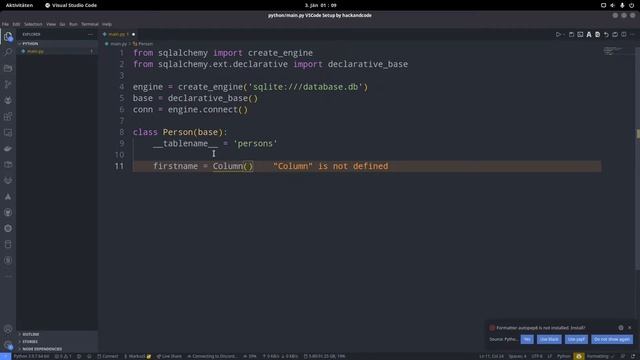This screenshot has width=640, height=360.
Task: Open errors and warnings status indicator
Action: [x=63, y=356]
